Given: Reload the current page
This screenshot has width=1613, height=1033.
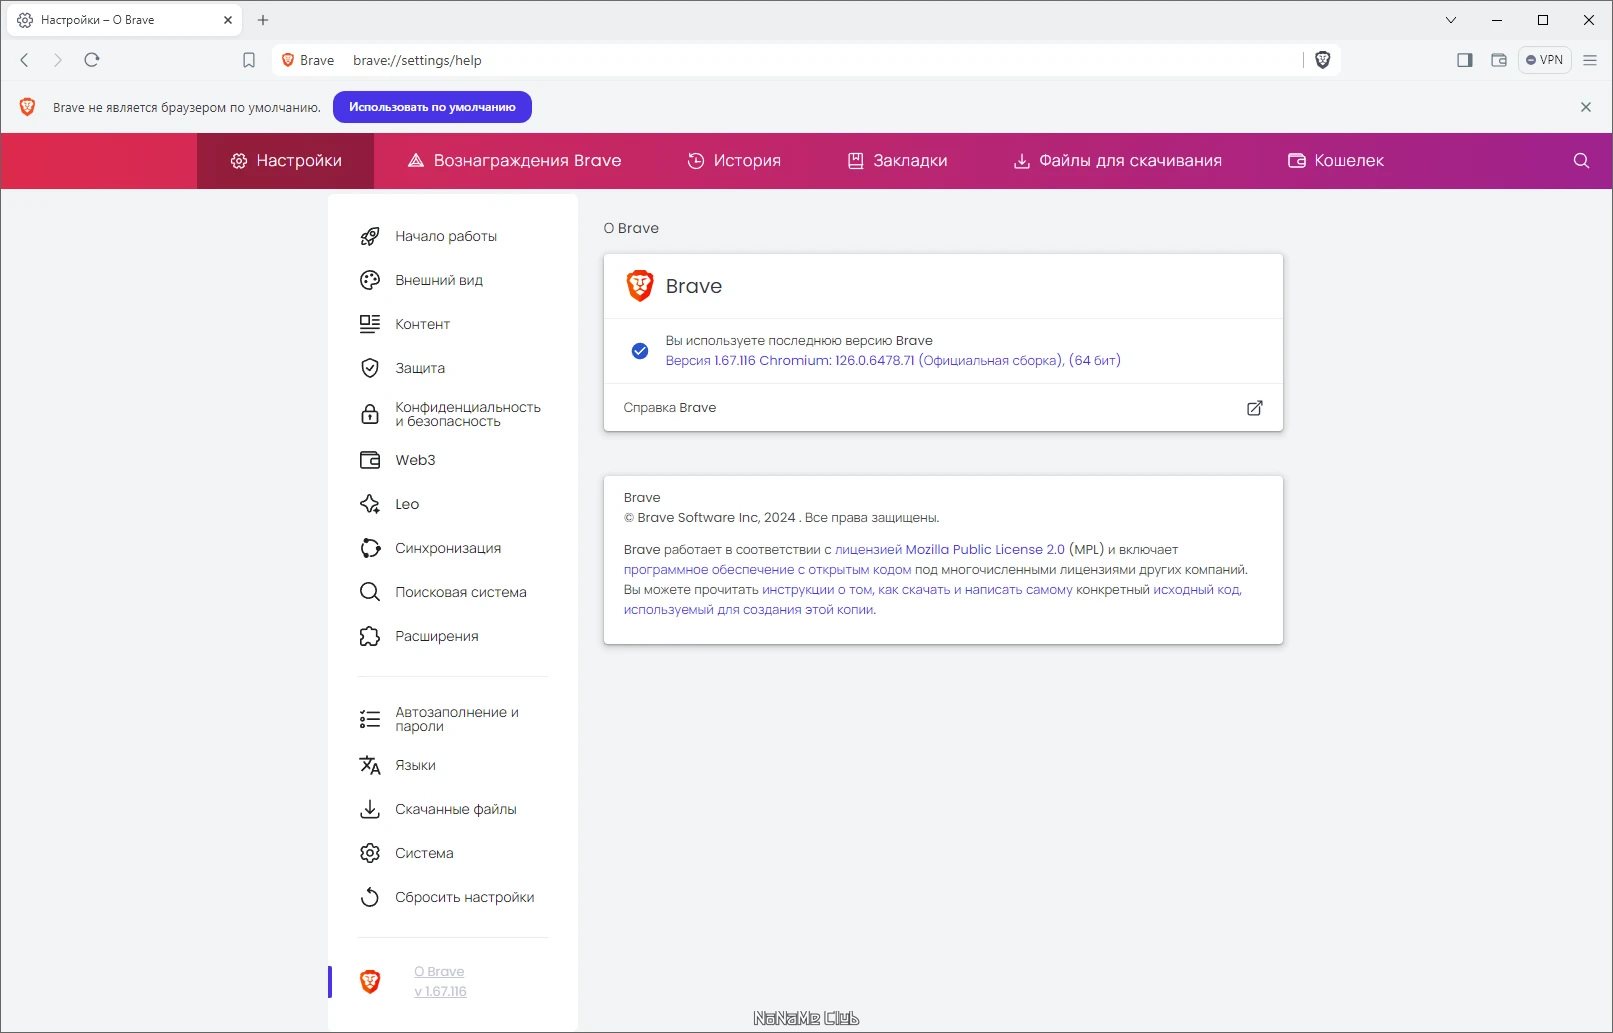Looking at the screenshot, I should (x=92, y=60).
